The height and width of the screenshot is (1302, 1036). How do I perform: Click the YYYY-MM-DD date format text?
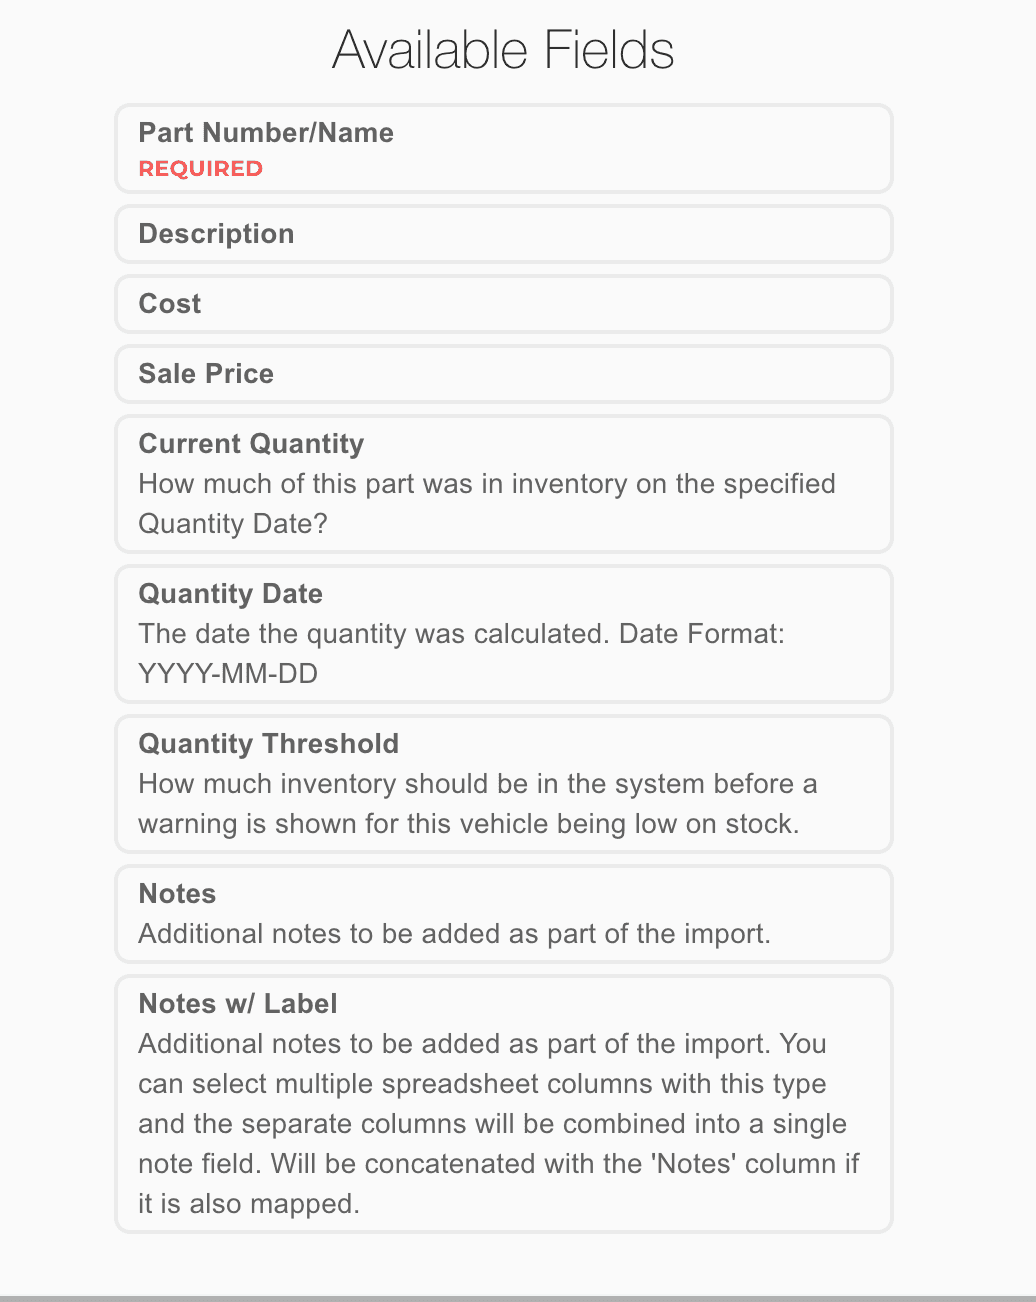point(228,674)
